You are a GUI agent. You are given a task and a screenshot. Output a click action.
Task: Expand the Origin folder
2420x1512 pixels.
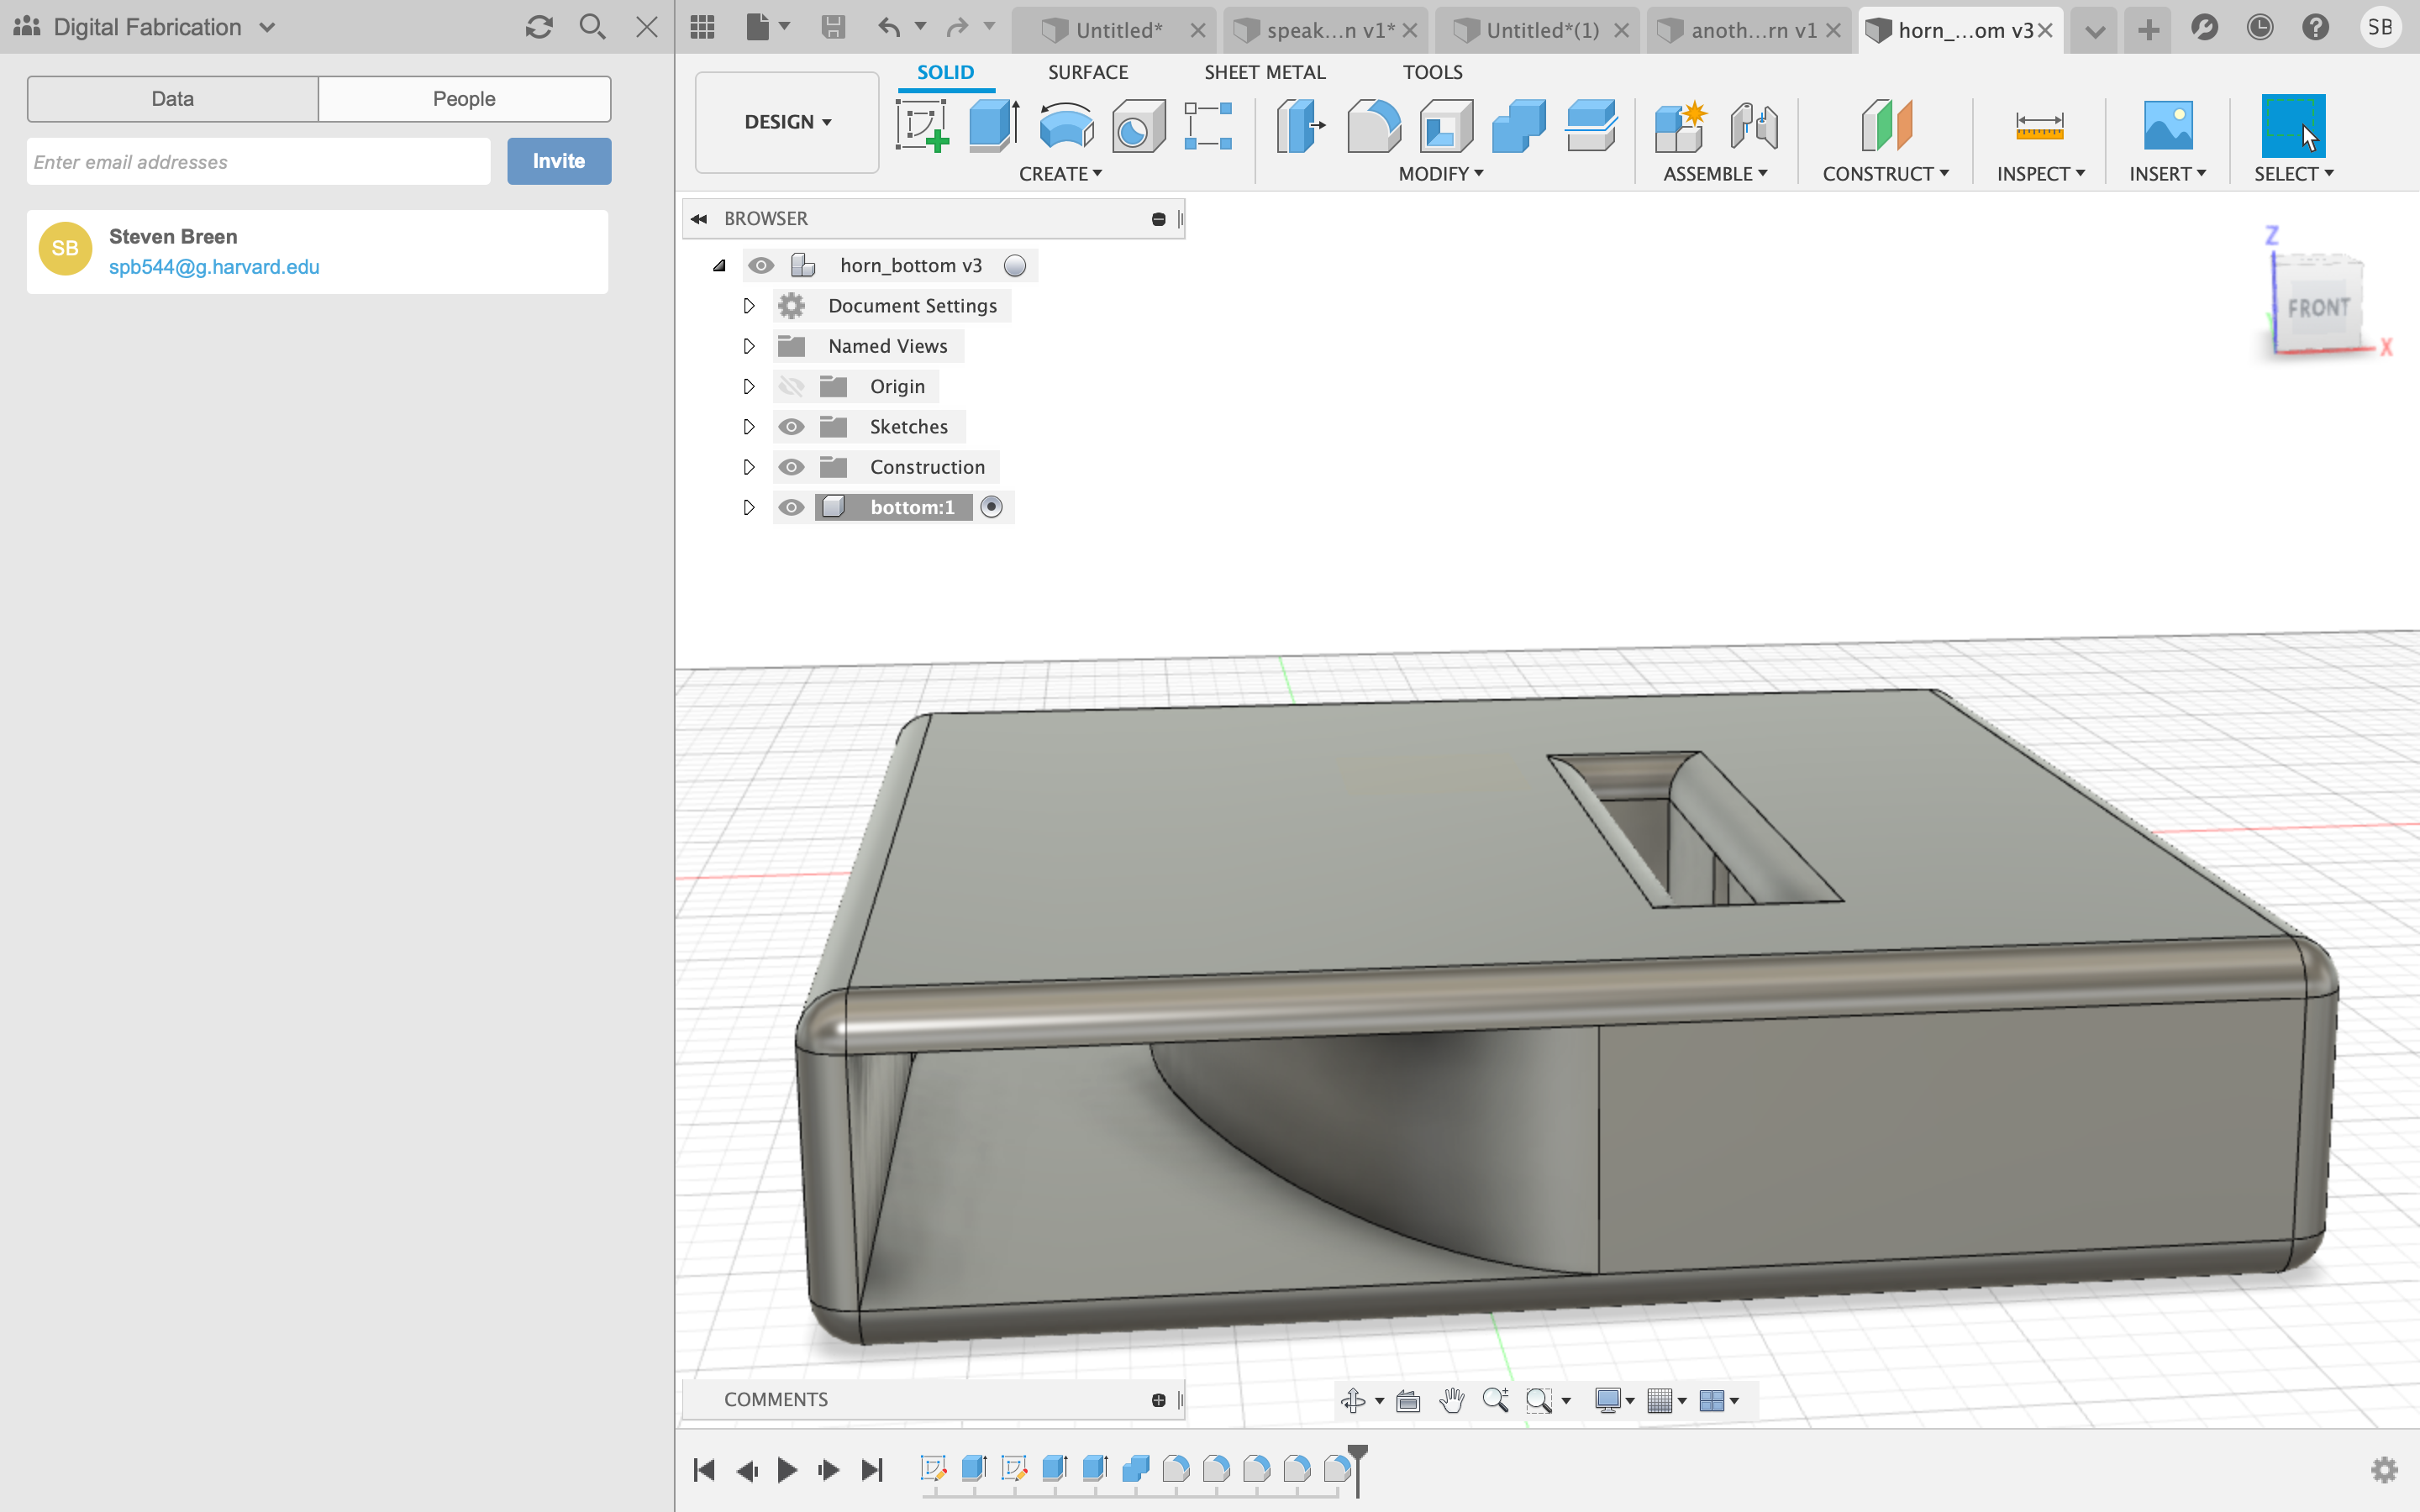tap(748, 385)
